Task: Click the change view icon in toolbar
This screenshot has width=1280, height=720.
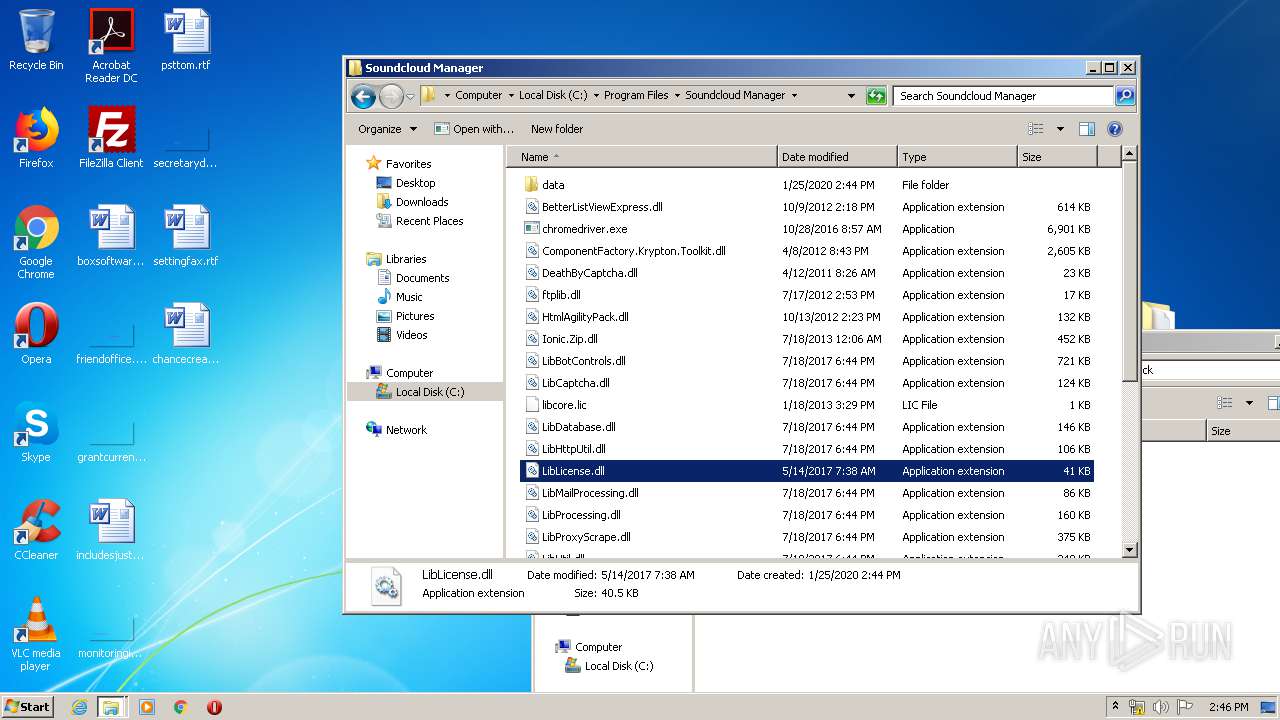Action: 1036,129
